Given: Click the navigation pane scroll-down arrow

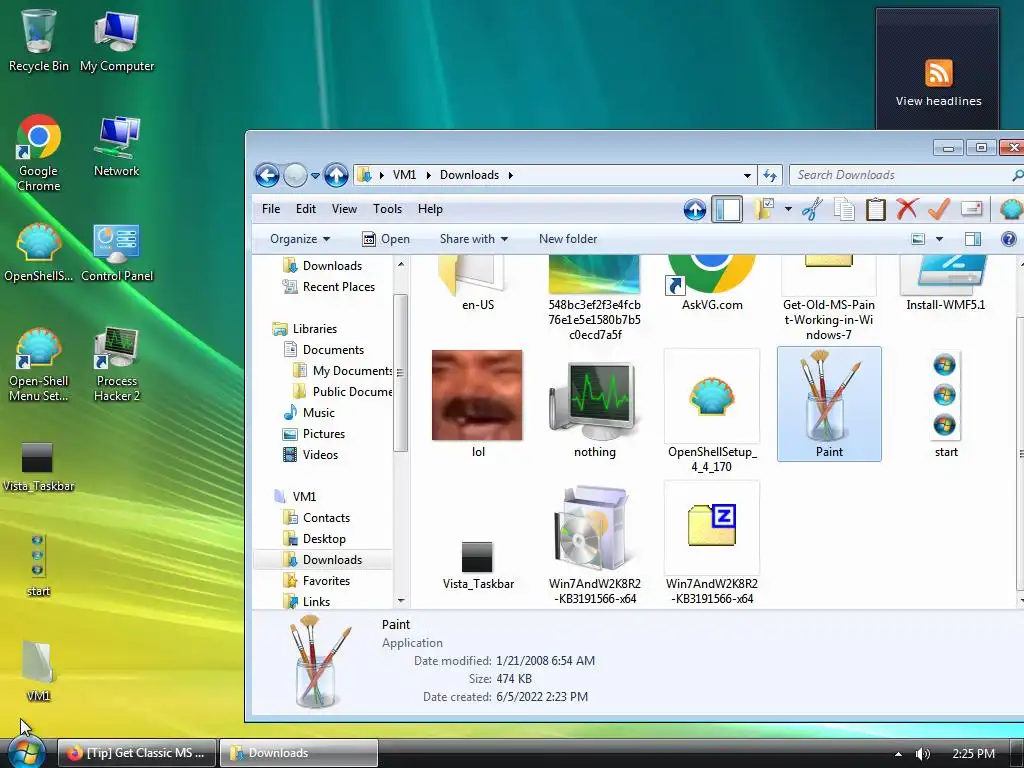Looking at the screenshot, I should [x=401, y=601].
